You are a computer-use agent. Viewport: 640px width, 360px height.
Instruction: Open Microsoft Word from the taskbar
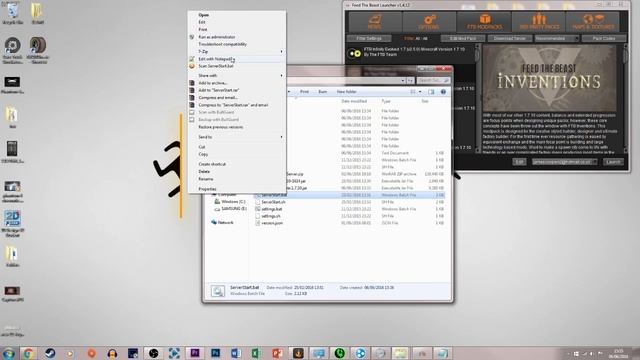click(236, 353)
